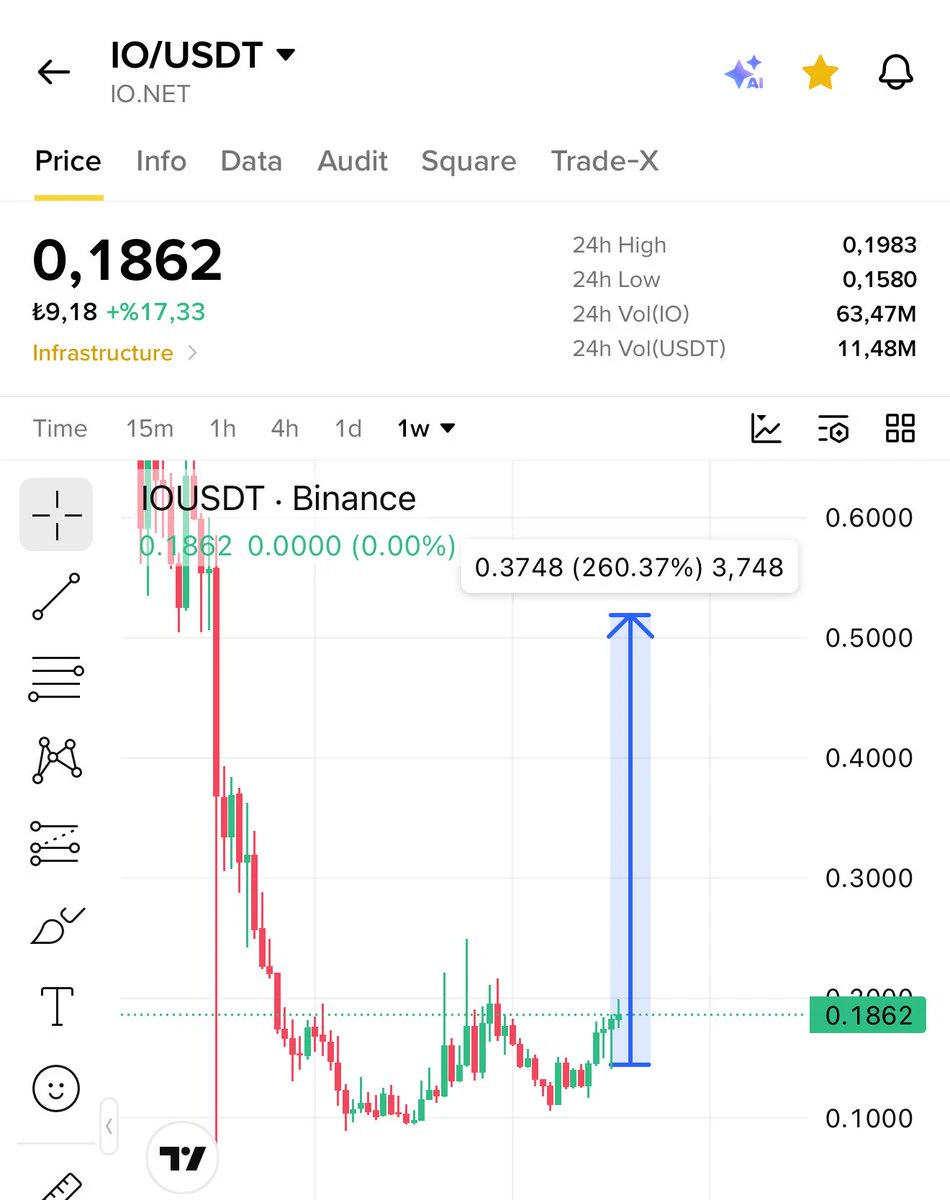Select the trend line drawing tool

(56, 597)
